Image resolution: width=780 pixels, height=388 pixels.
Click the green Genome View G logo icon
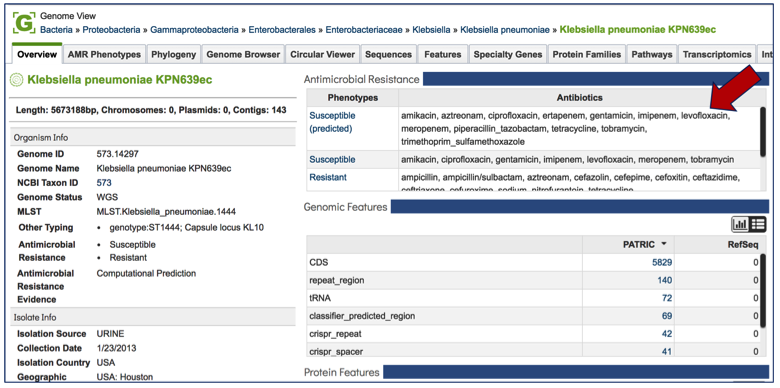click(24, 23)
